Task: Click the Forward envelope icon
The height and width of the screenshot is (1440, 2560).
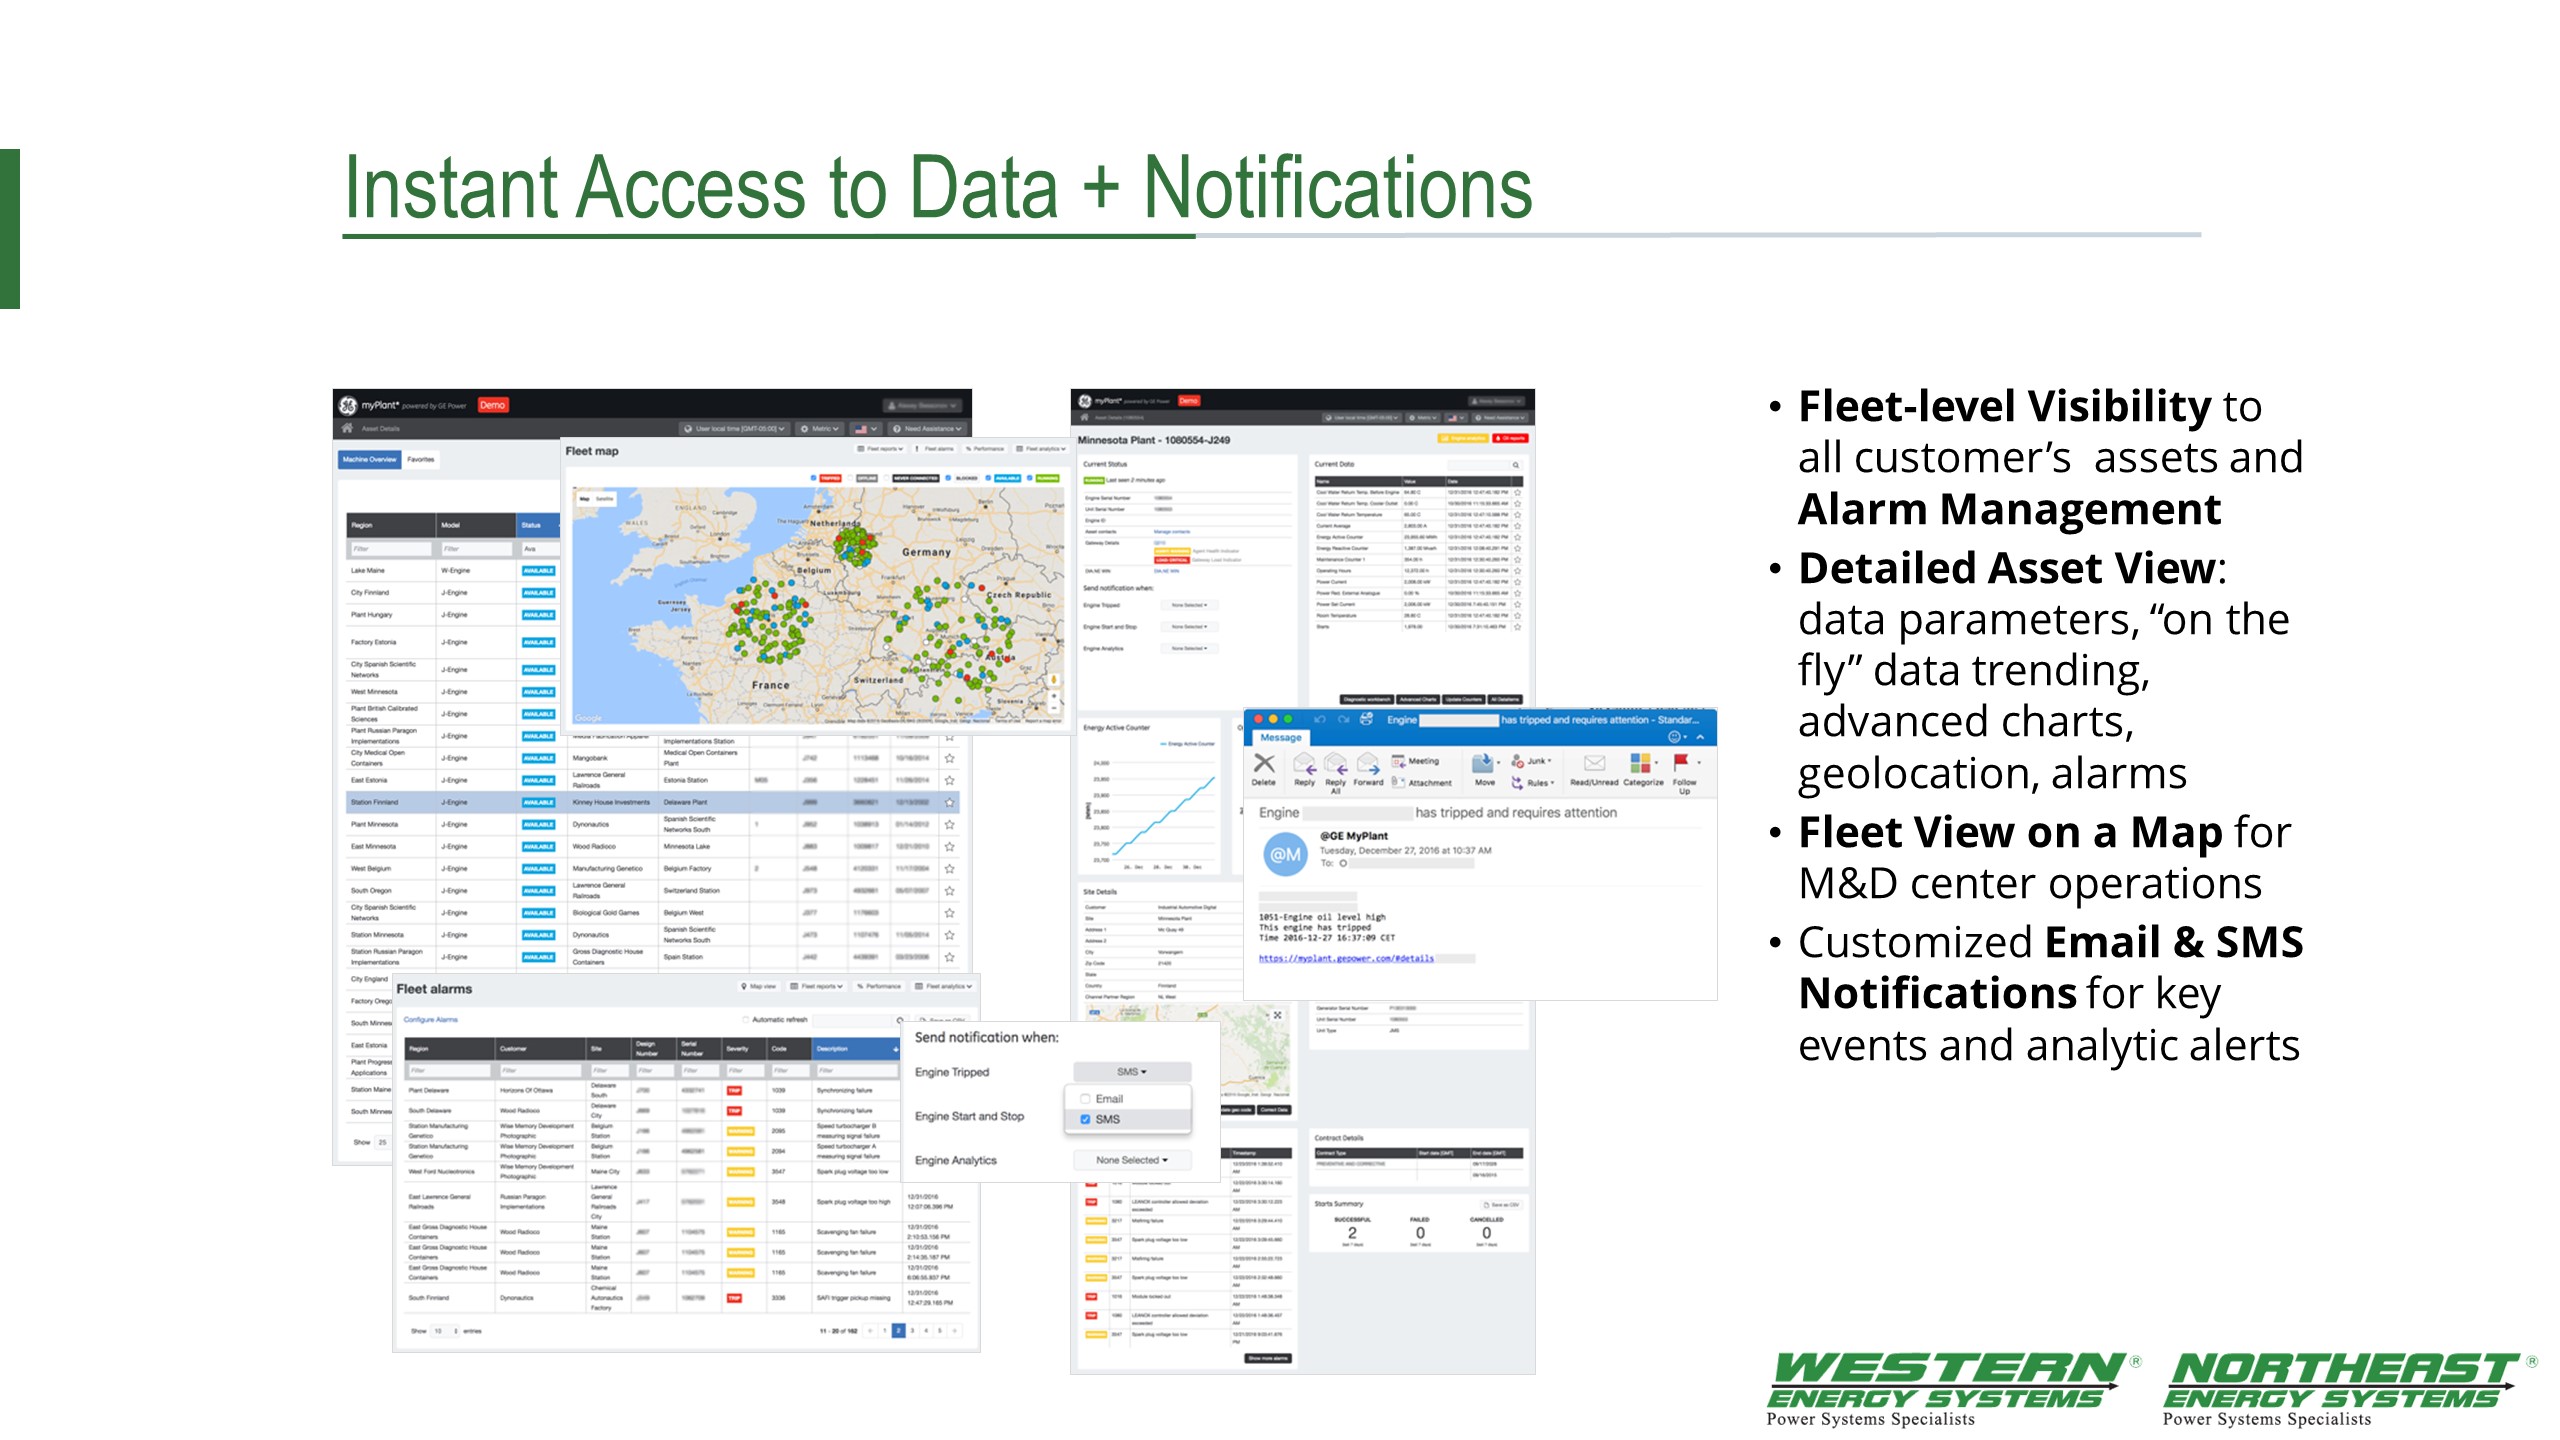Action: (x=1368, y=765)
